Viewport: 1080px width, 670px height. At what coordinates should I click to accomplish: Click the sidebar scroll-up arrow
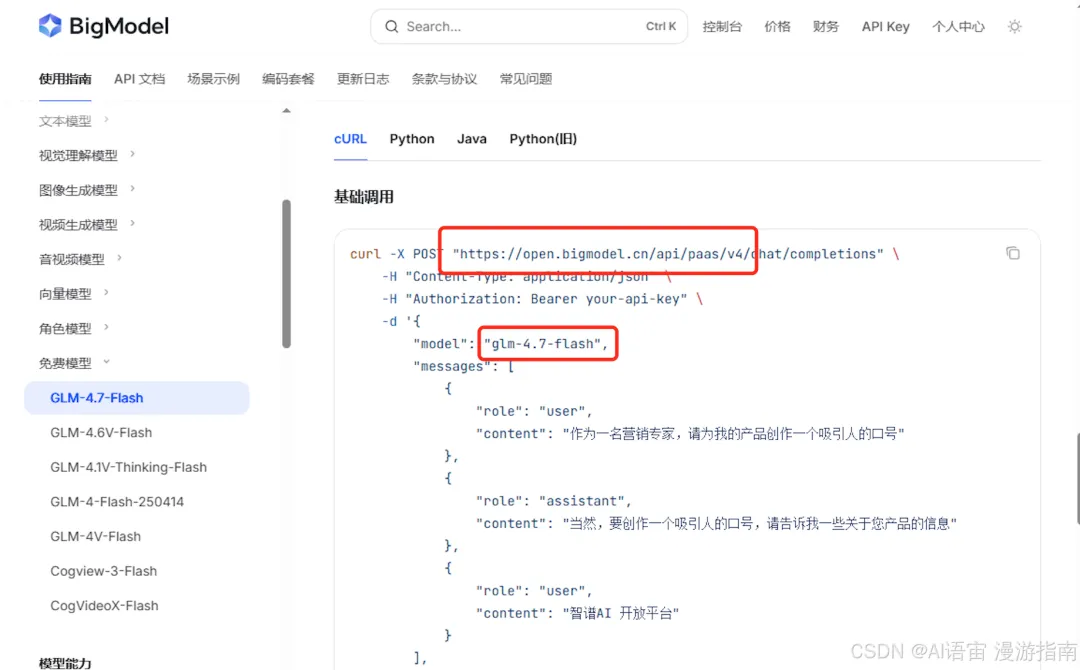(287, 111)
